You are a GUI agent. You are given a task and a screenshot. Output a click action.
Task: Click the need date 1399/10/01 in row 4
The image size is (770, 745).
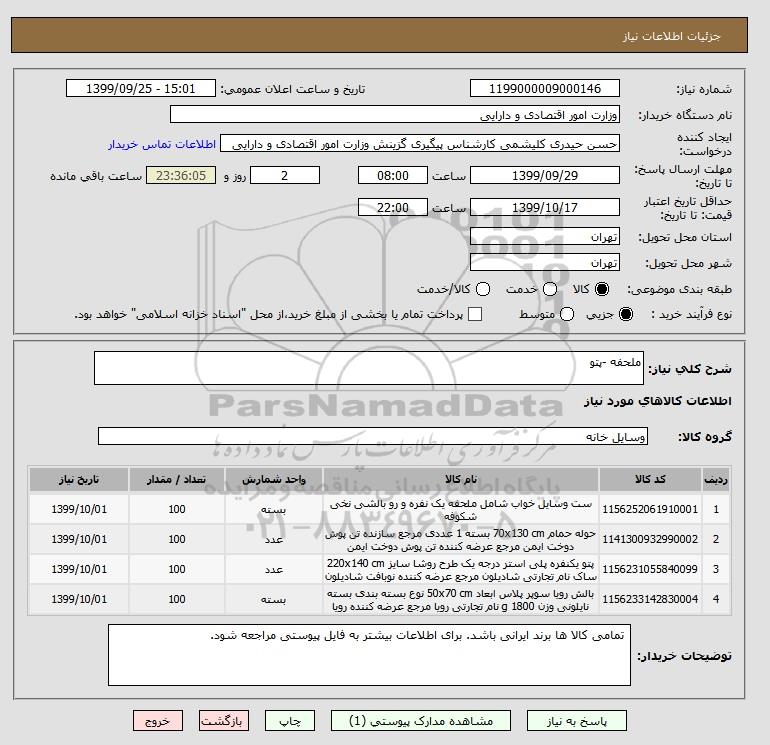79,599
